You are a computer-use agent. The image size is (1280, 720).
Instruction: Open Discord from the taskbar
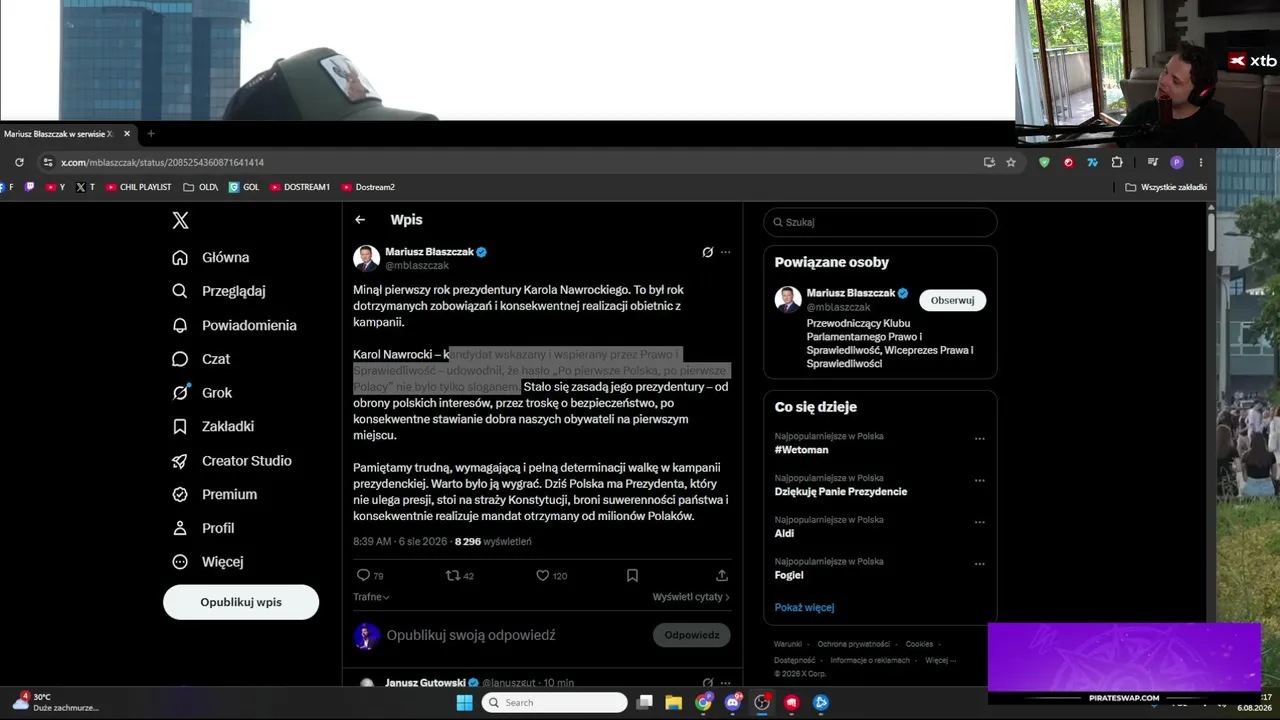tap(733, 702)
